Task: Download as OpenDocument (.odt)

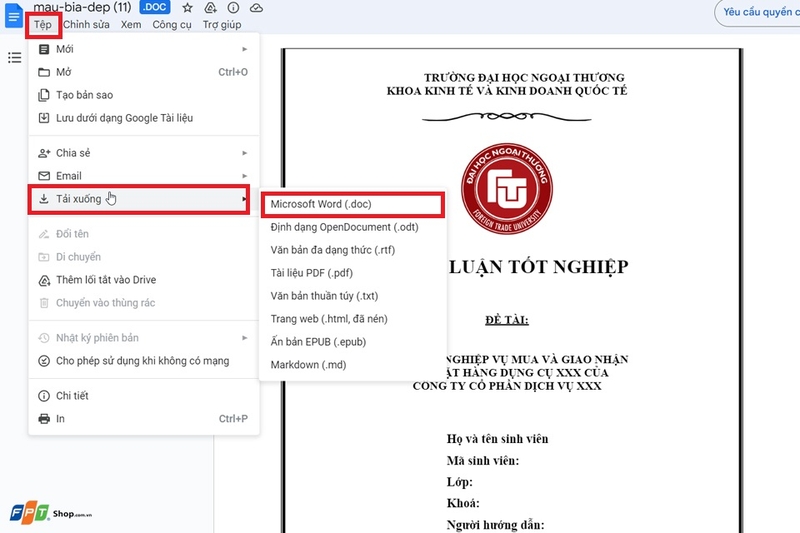Action: [x=353, y=227]
